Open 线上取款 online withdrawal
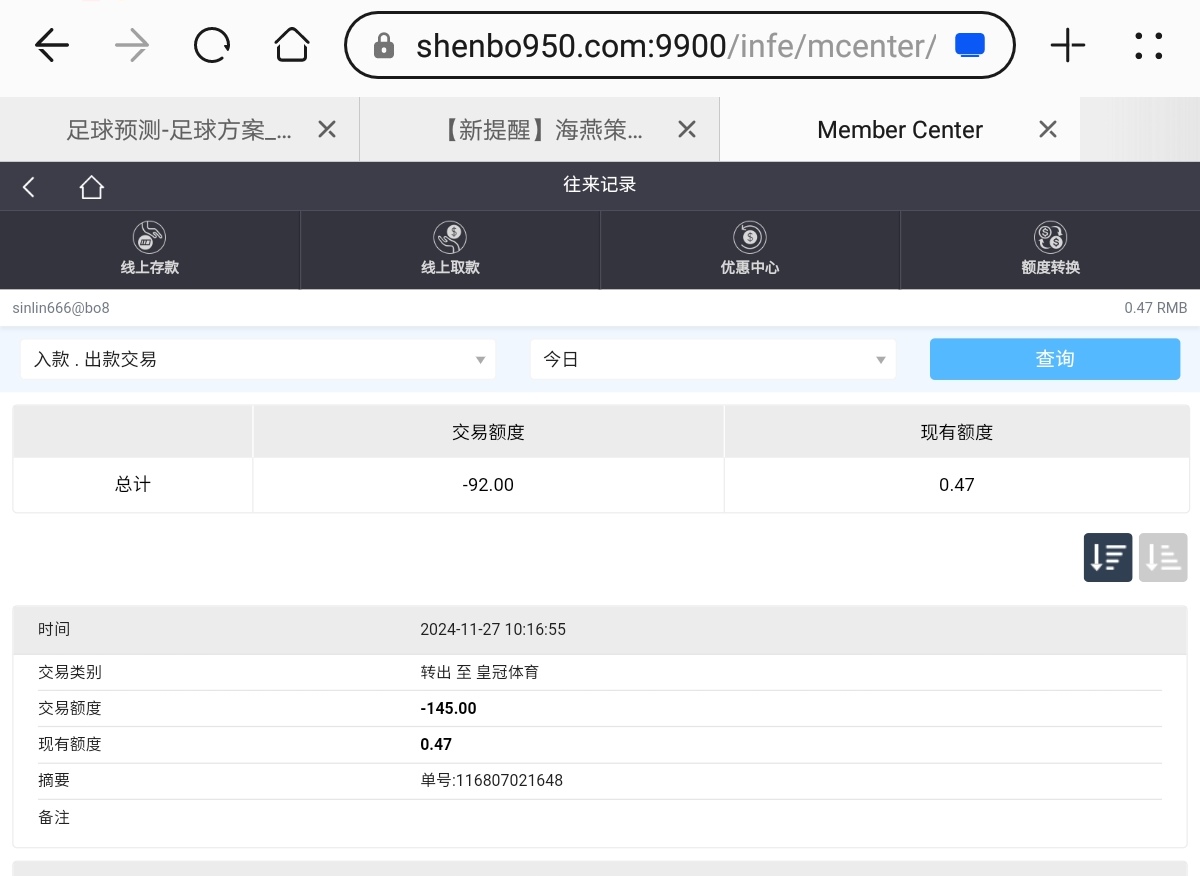The image size is (1200, 876). [450, 249]
